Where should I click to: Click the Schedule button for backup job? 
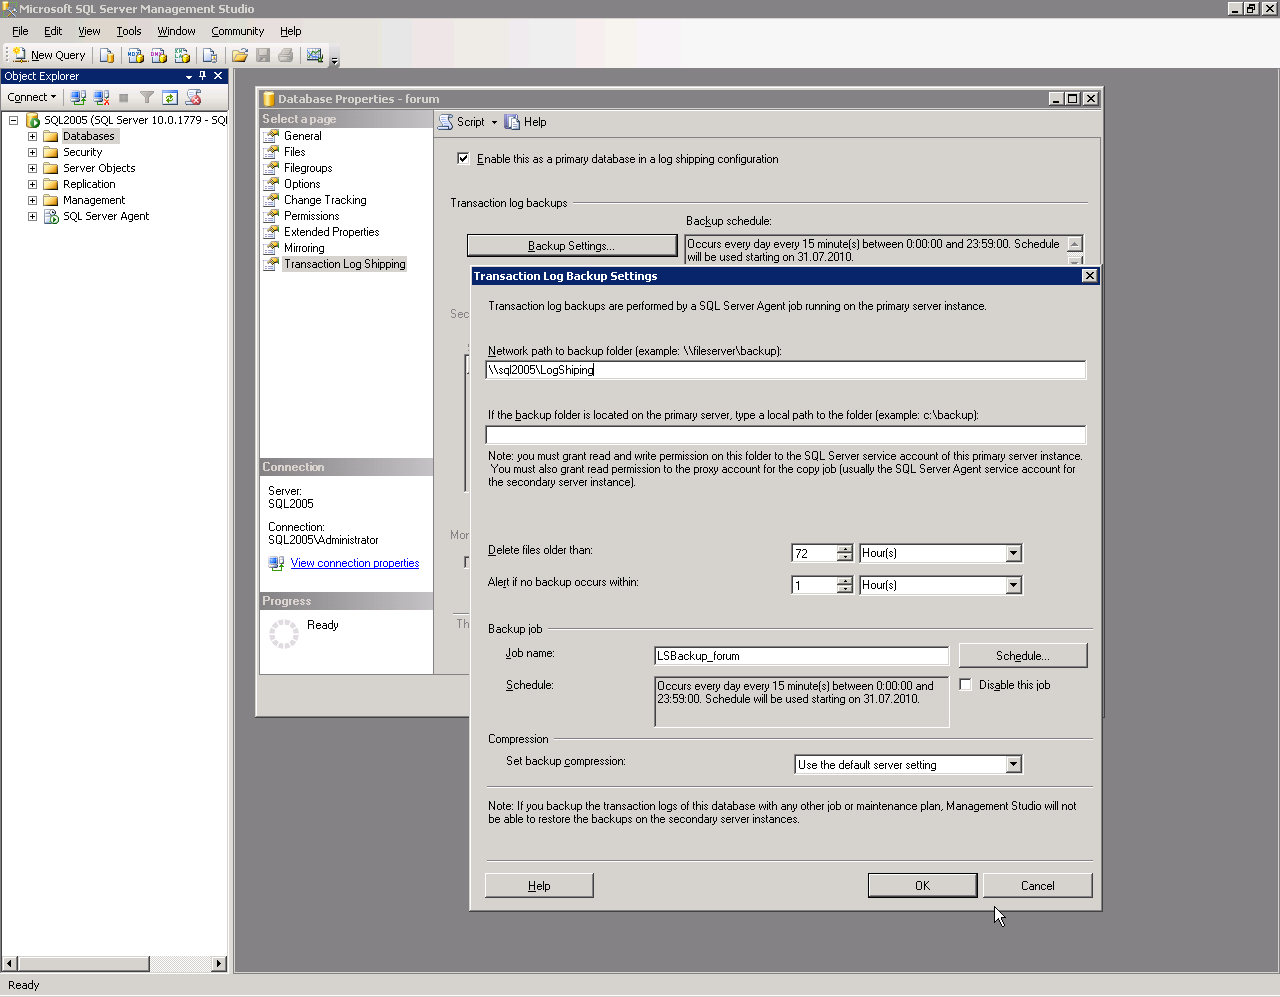(1023, 656)
